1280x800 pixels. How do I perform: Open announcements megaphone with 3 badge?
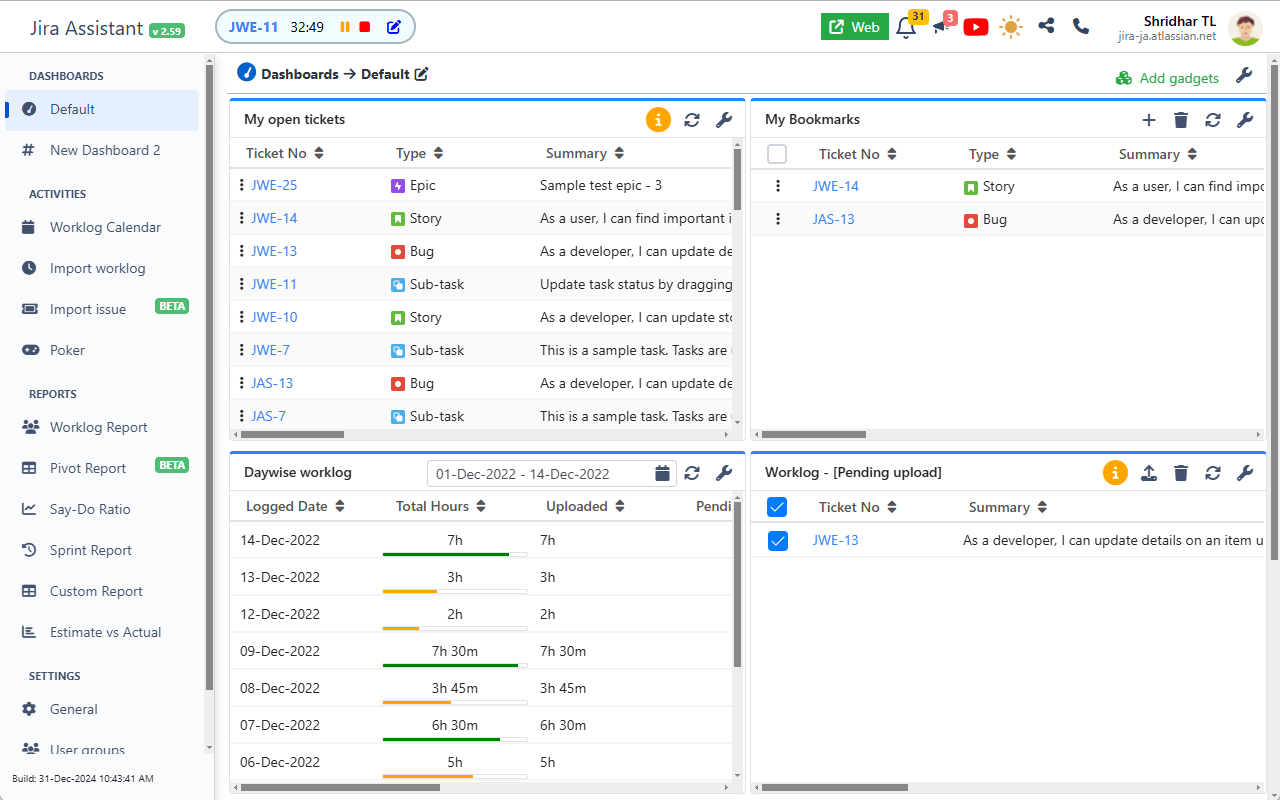[x=942, y=27]
